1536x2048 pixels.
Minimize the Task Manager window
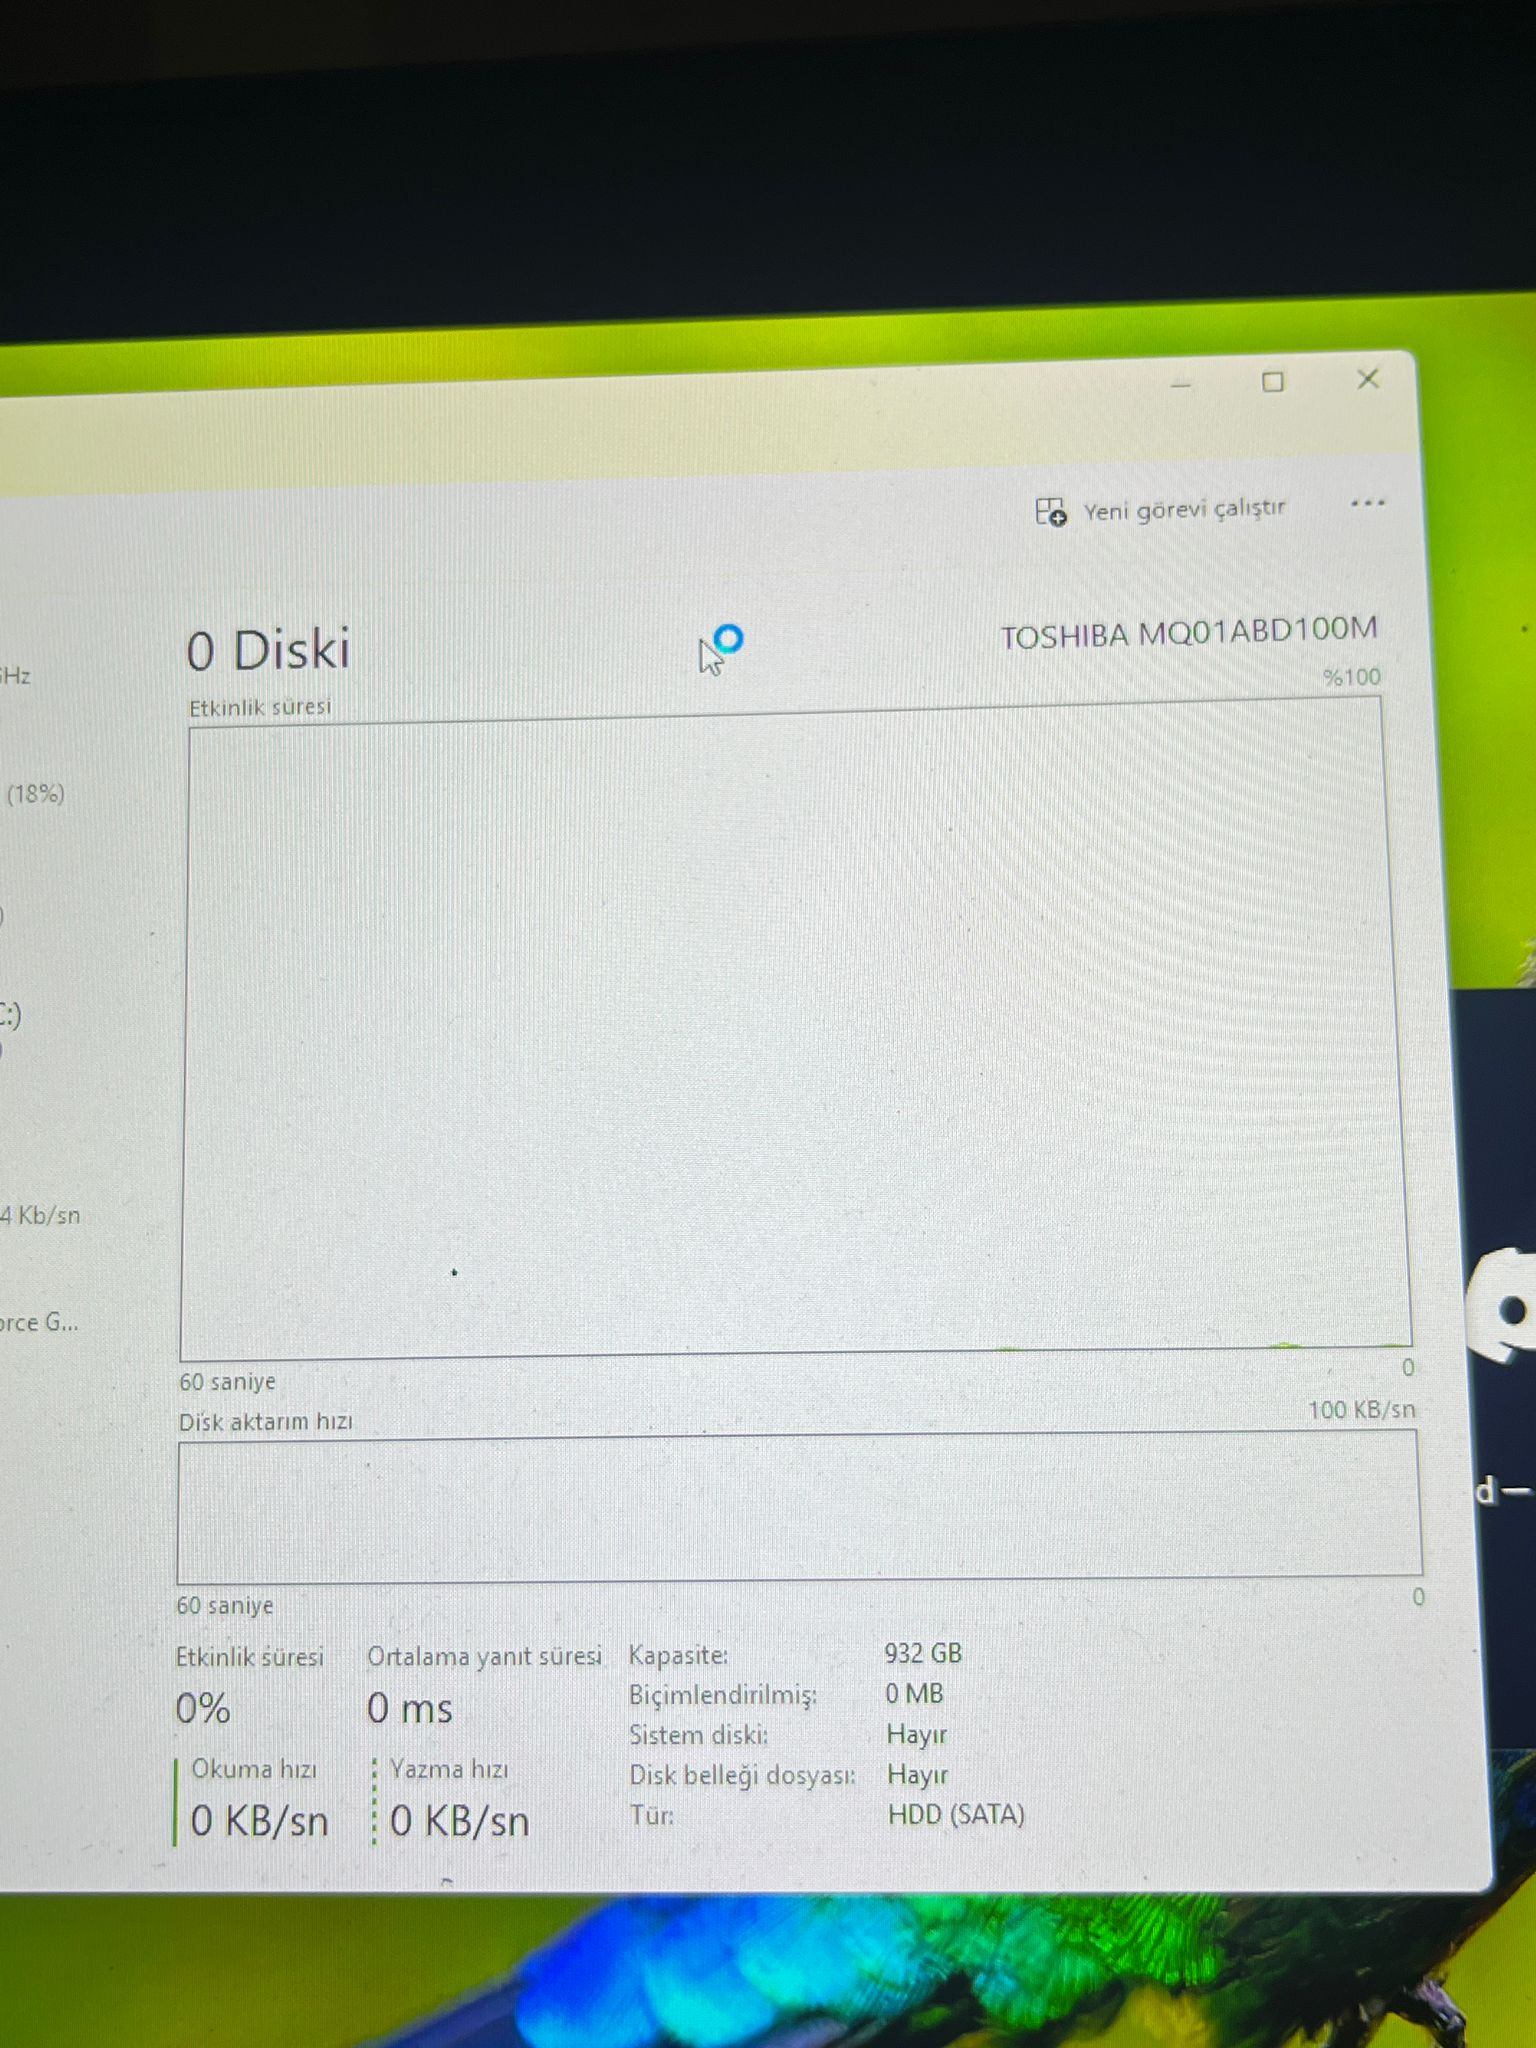click(1181, 385)
